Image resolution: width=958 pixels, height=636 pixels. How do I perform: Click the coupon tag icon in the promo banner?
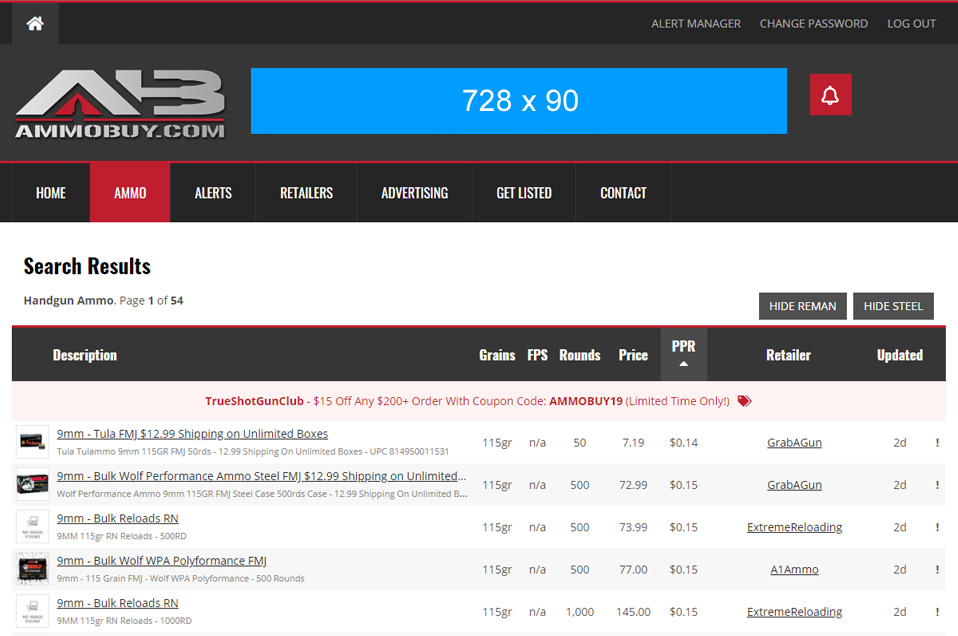(x=744, y=401)
